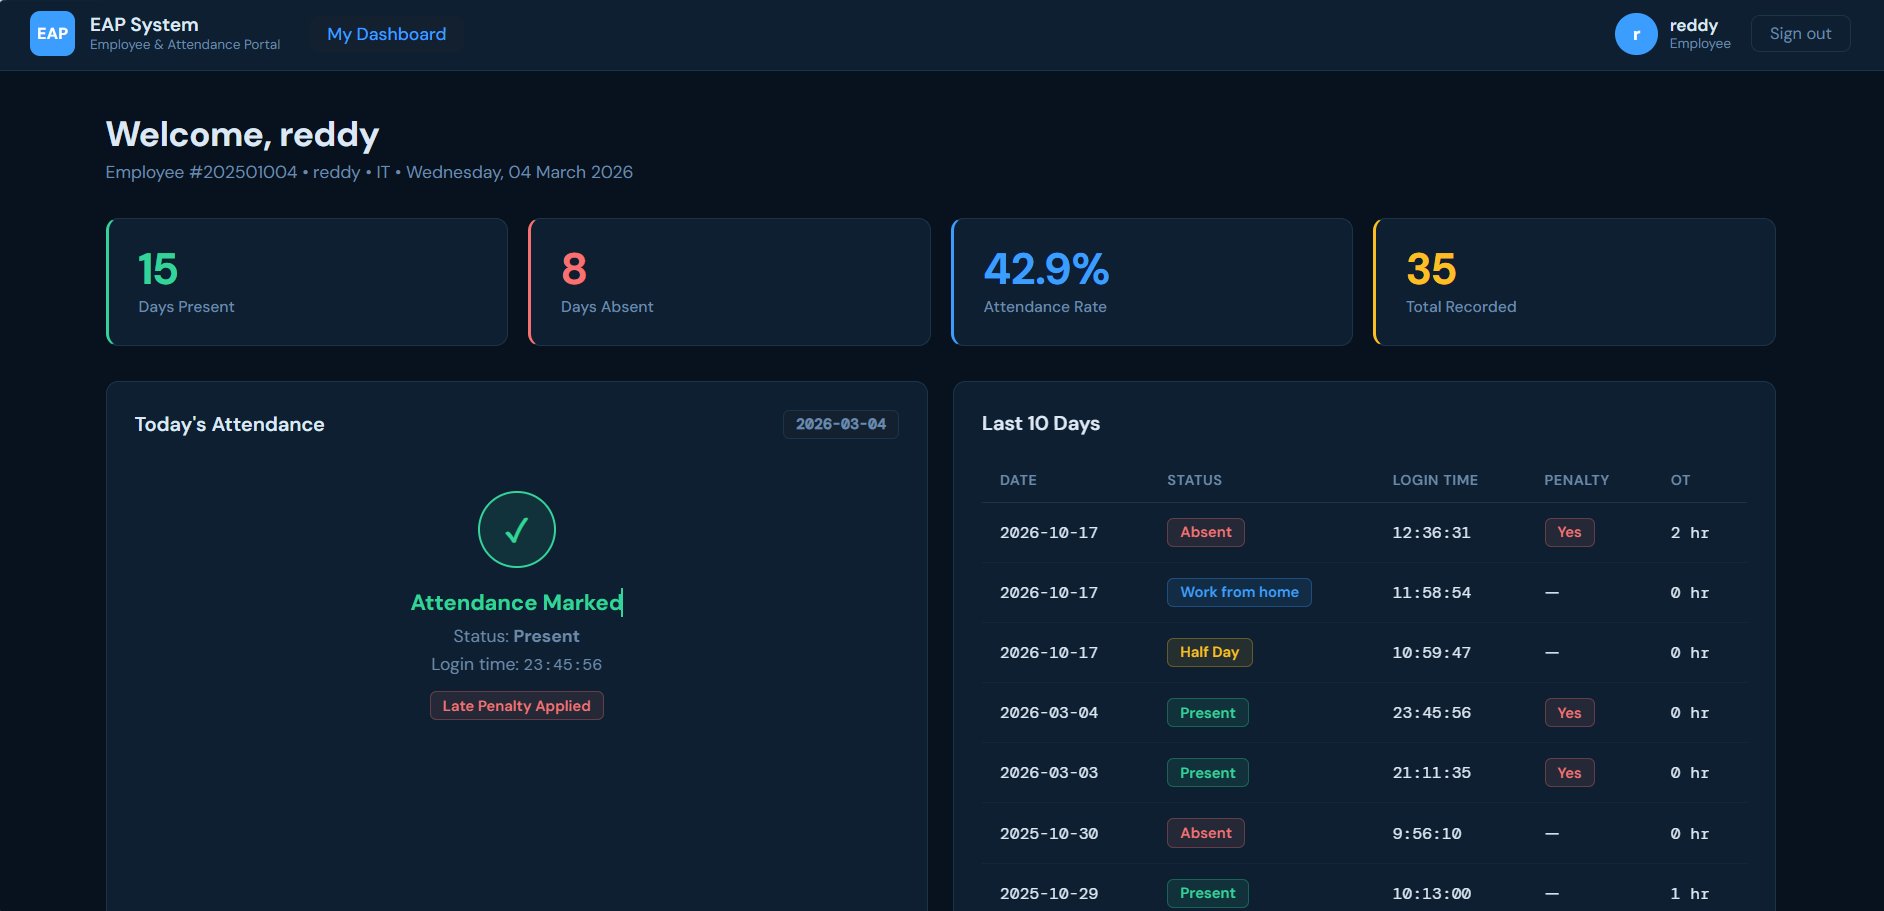Viewport: 1884px width, 911px height.
Task: Click the reddy user avatar
Action: tap(1635, 34)
